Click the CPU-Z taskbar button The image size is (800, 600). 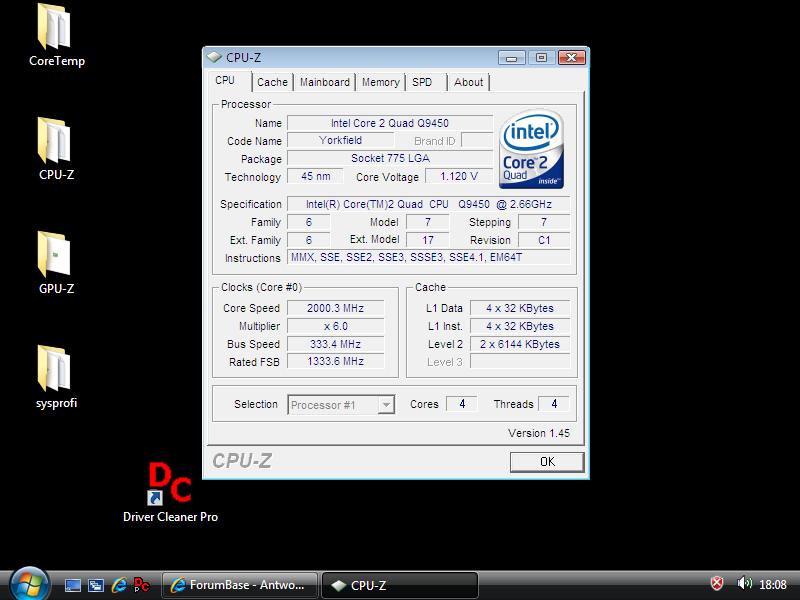[400, 585]
